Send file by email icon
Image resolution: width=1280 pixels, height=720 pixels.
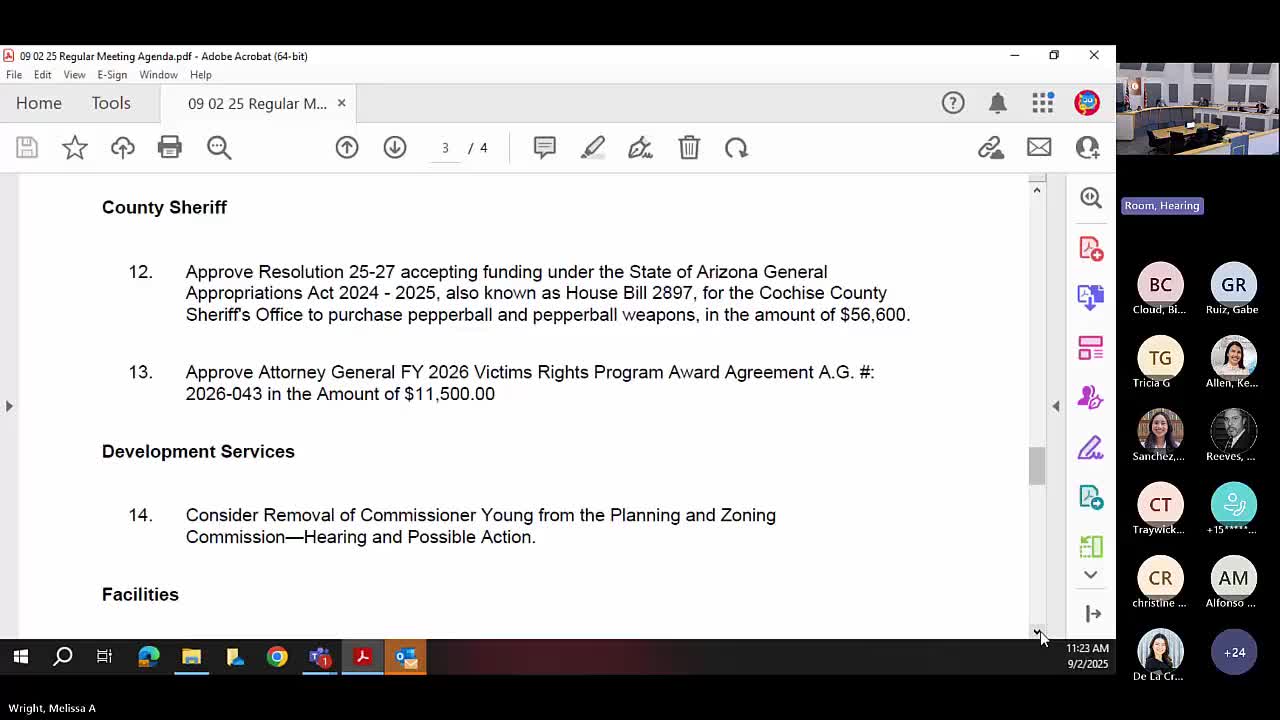1039,148
